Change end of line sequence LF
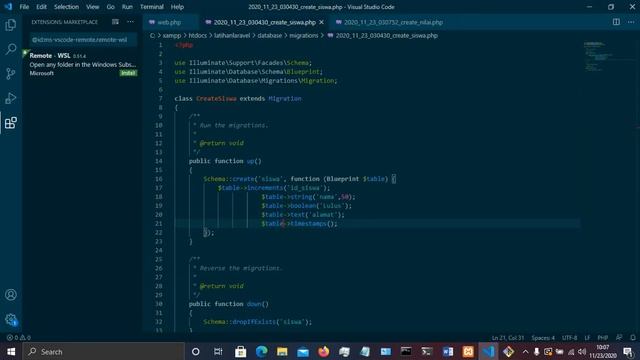This screenshot has height=360, width=640. [x=587, y=338]
